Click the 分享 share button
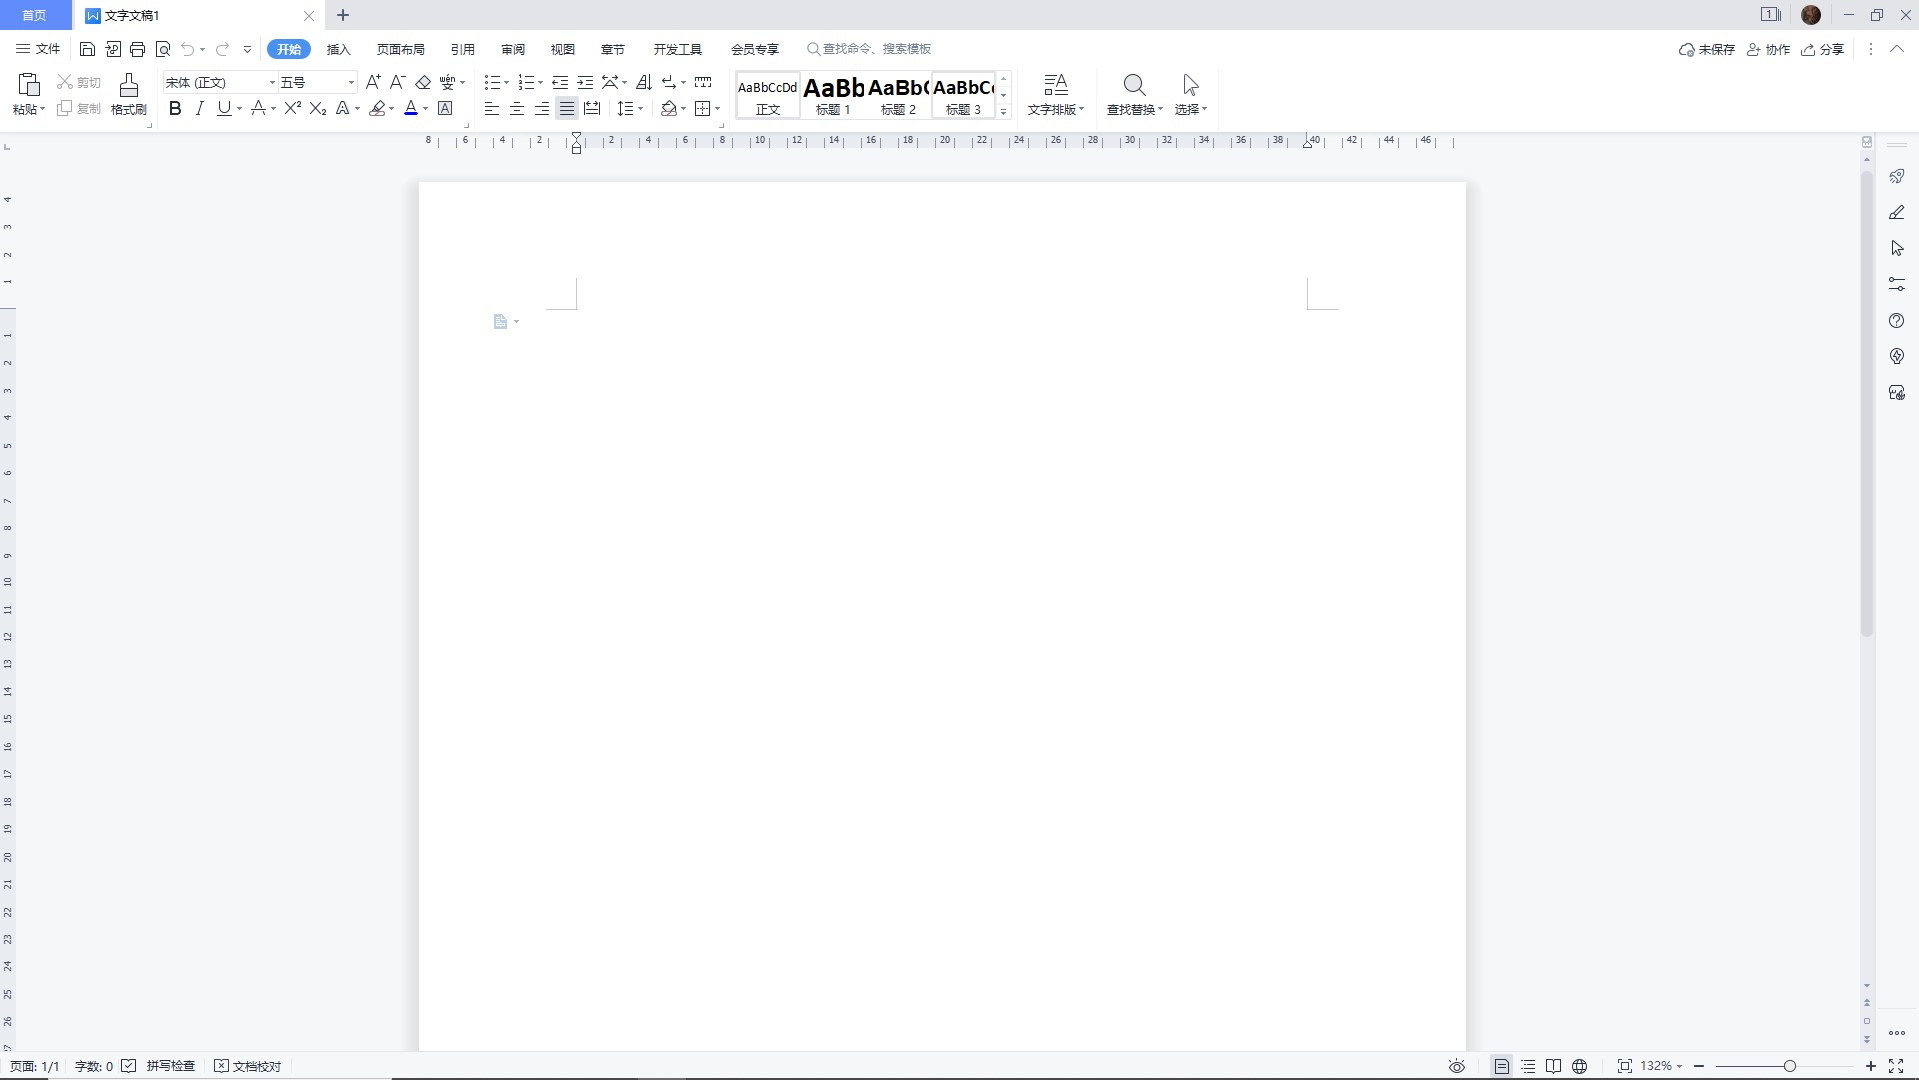This screenshot has height=1080, width=1919. point(1823,49)
